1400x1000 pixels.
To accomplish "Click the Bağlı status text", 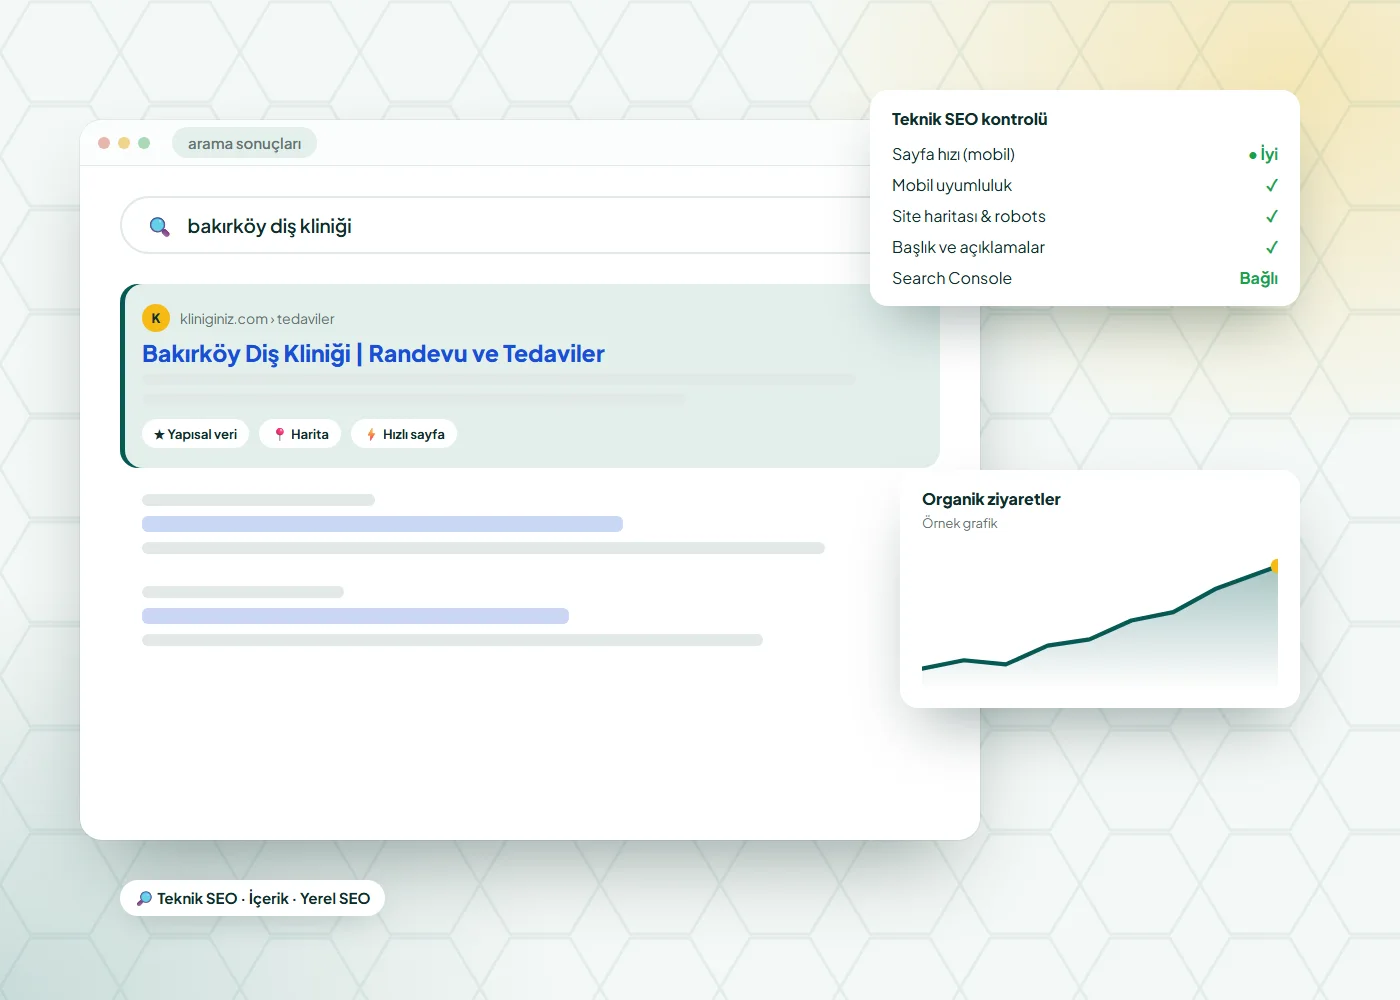I will (1259, 278).
